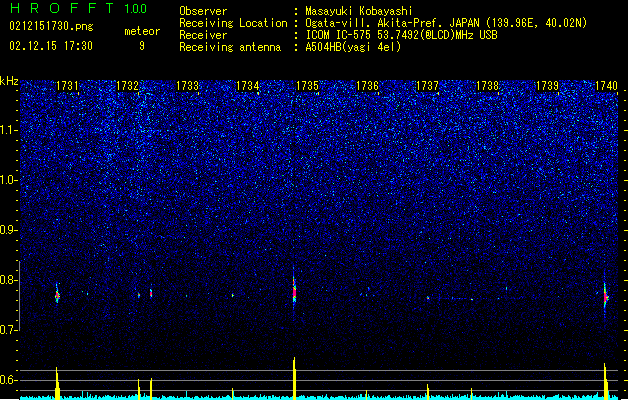This screenshot has height=400, width=629.
Task: Click the 1733 time marker
Action: click(x=187, y=86)
